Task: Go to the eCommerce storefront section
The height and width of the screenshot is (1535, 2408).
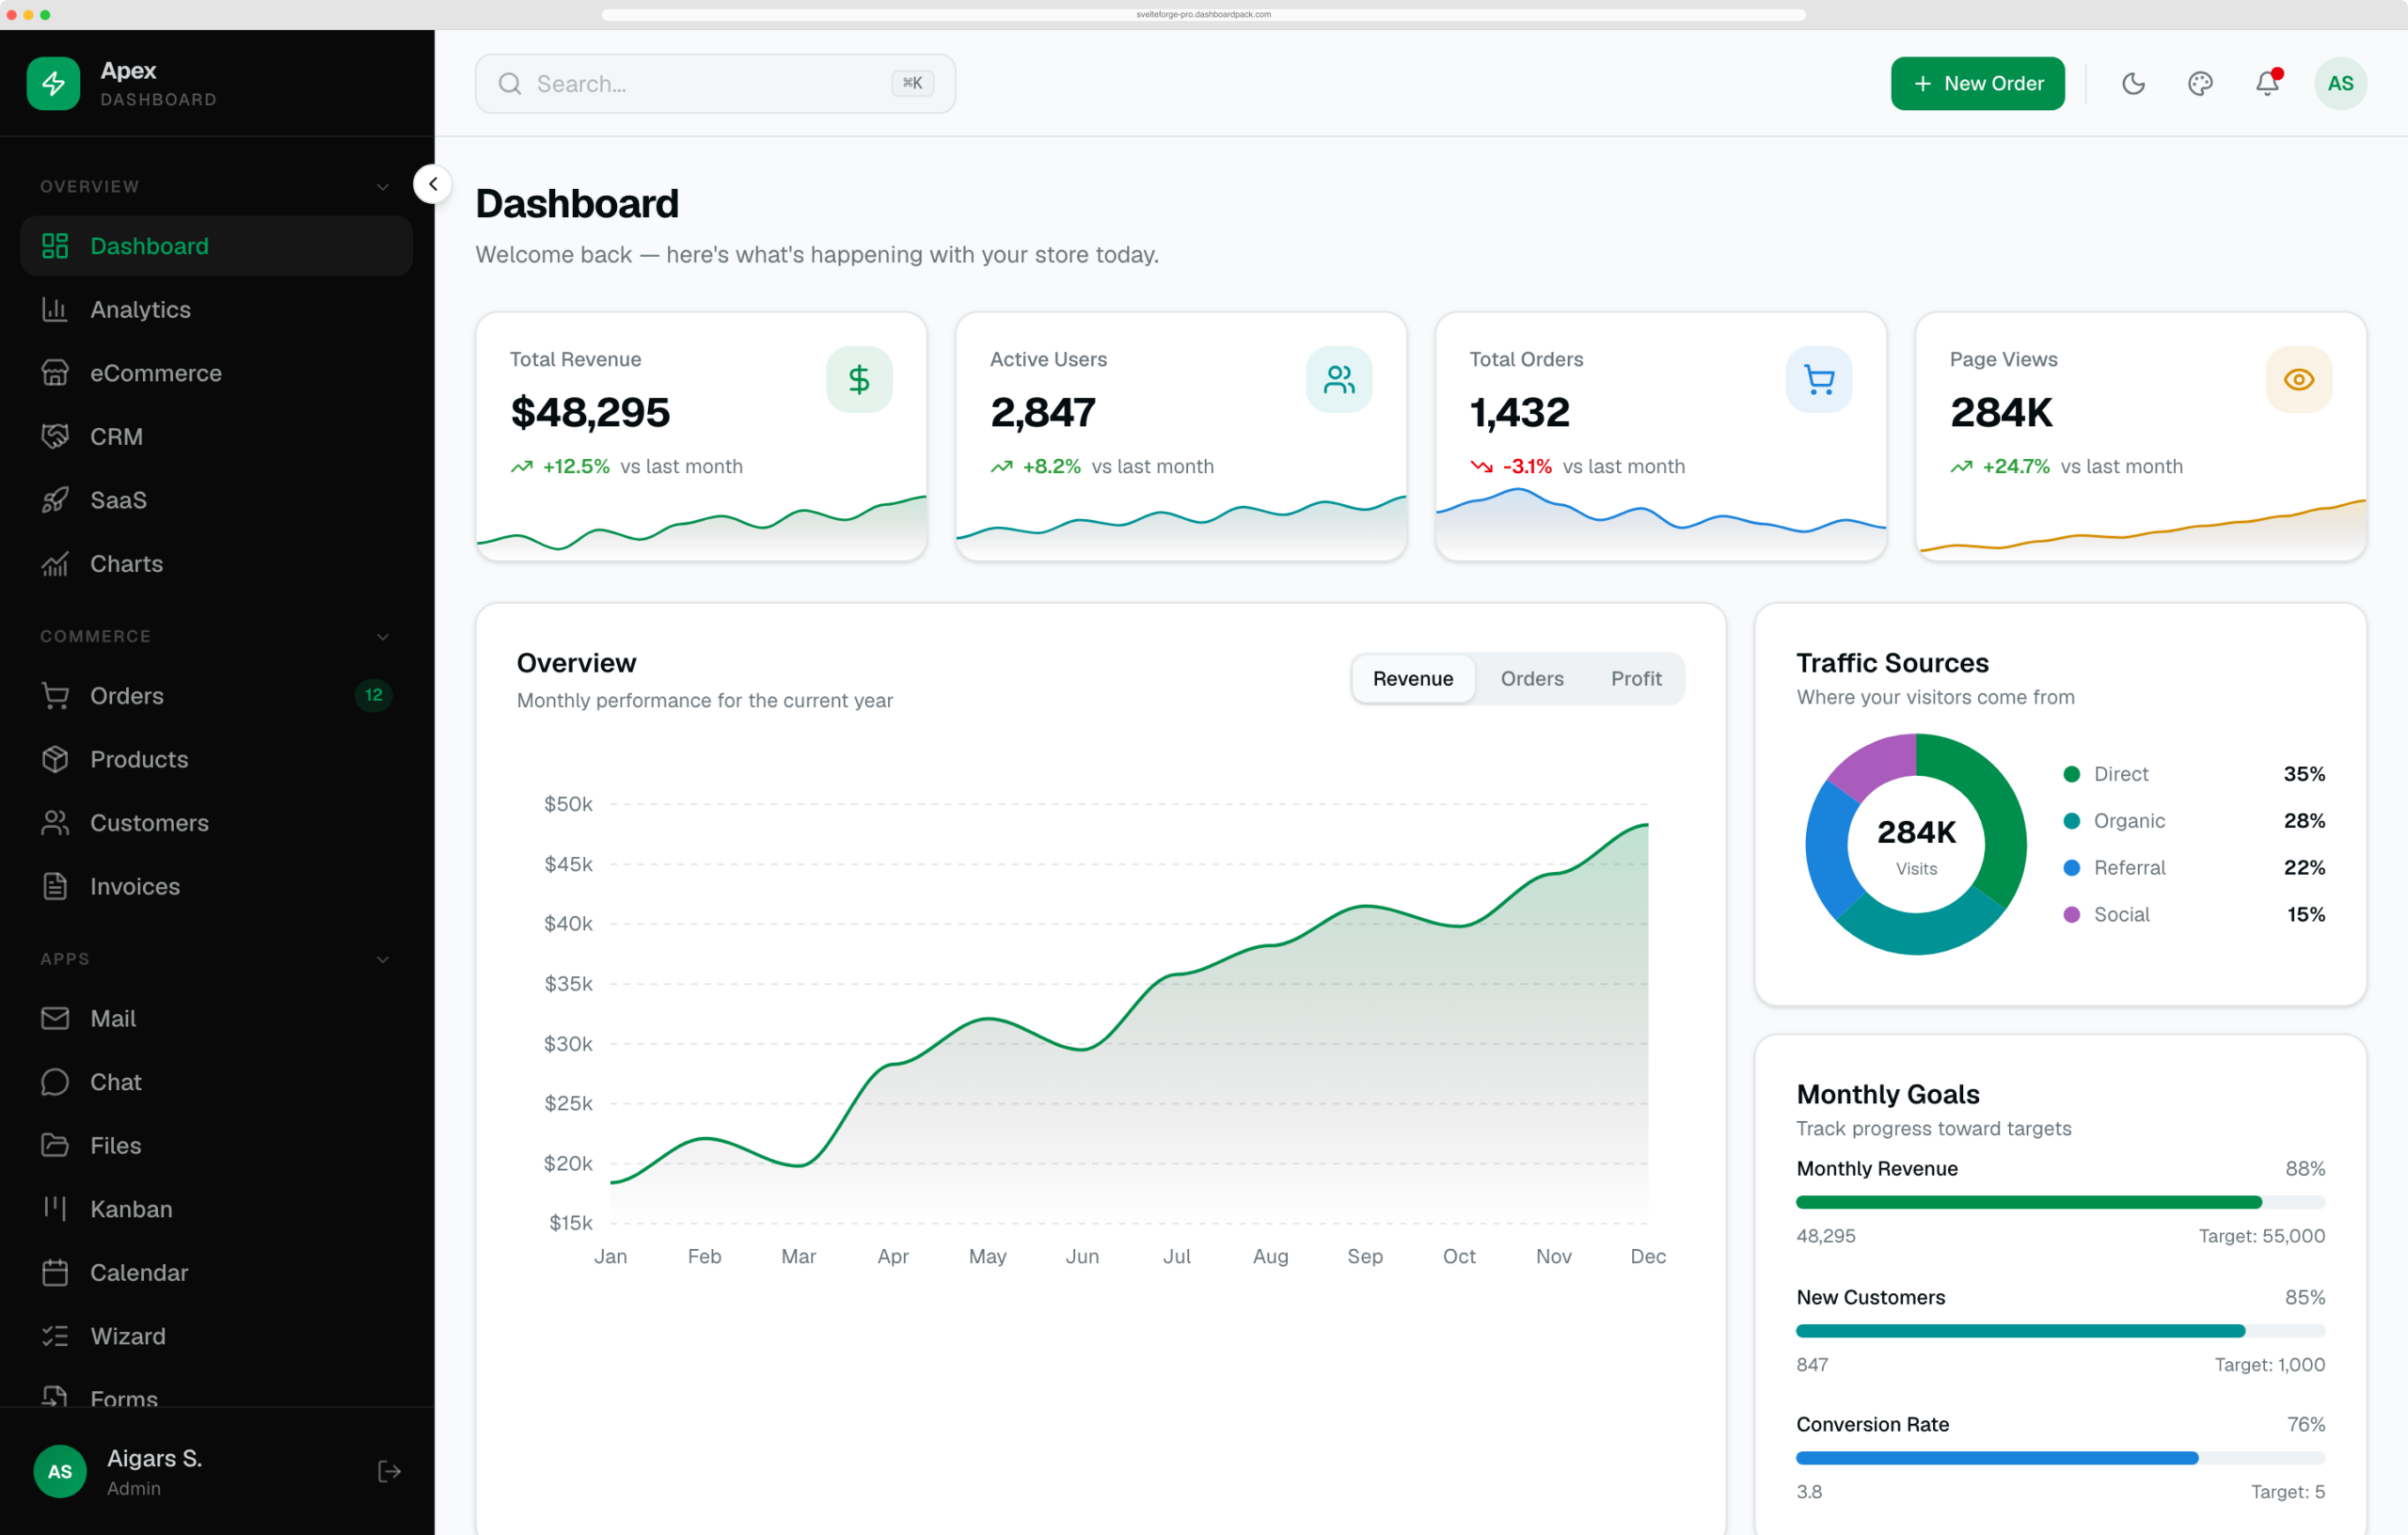Action: [x=216, y=373]
